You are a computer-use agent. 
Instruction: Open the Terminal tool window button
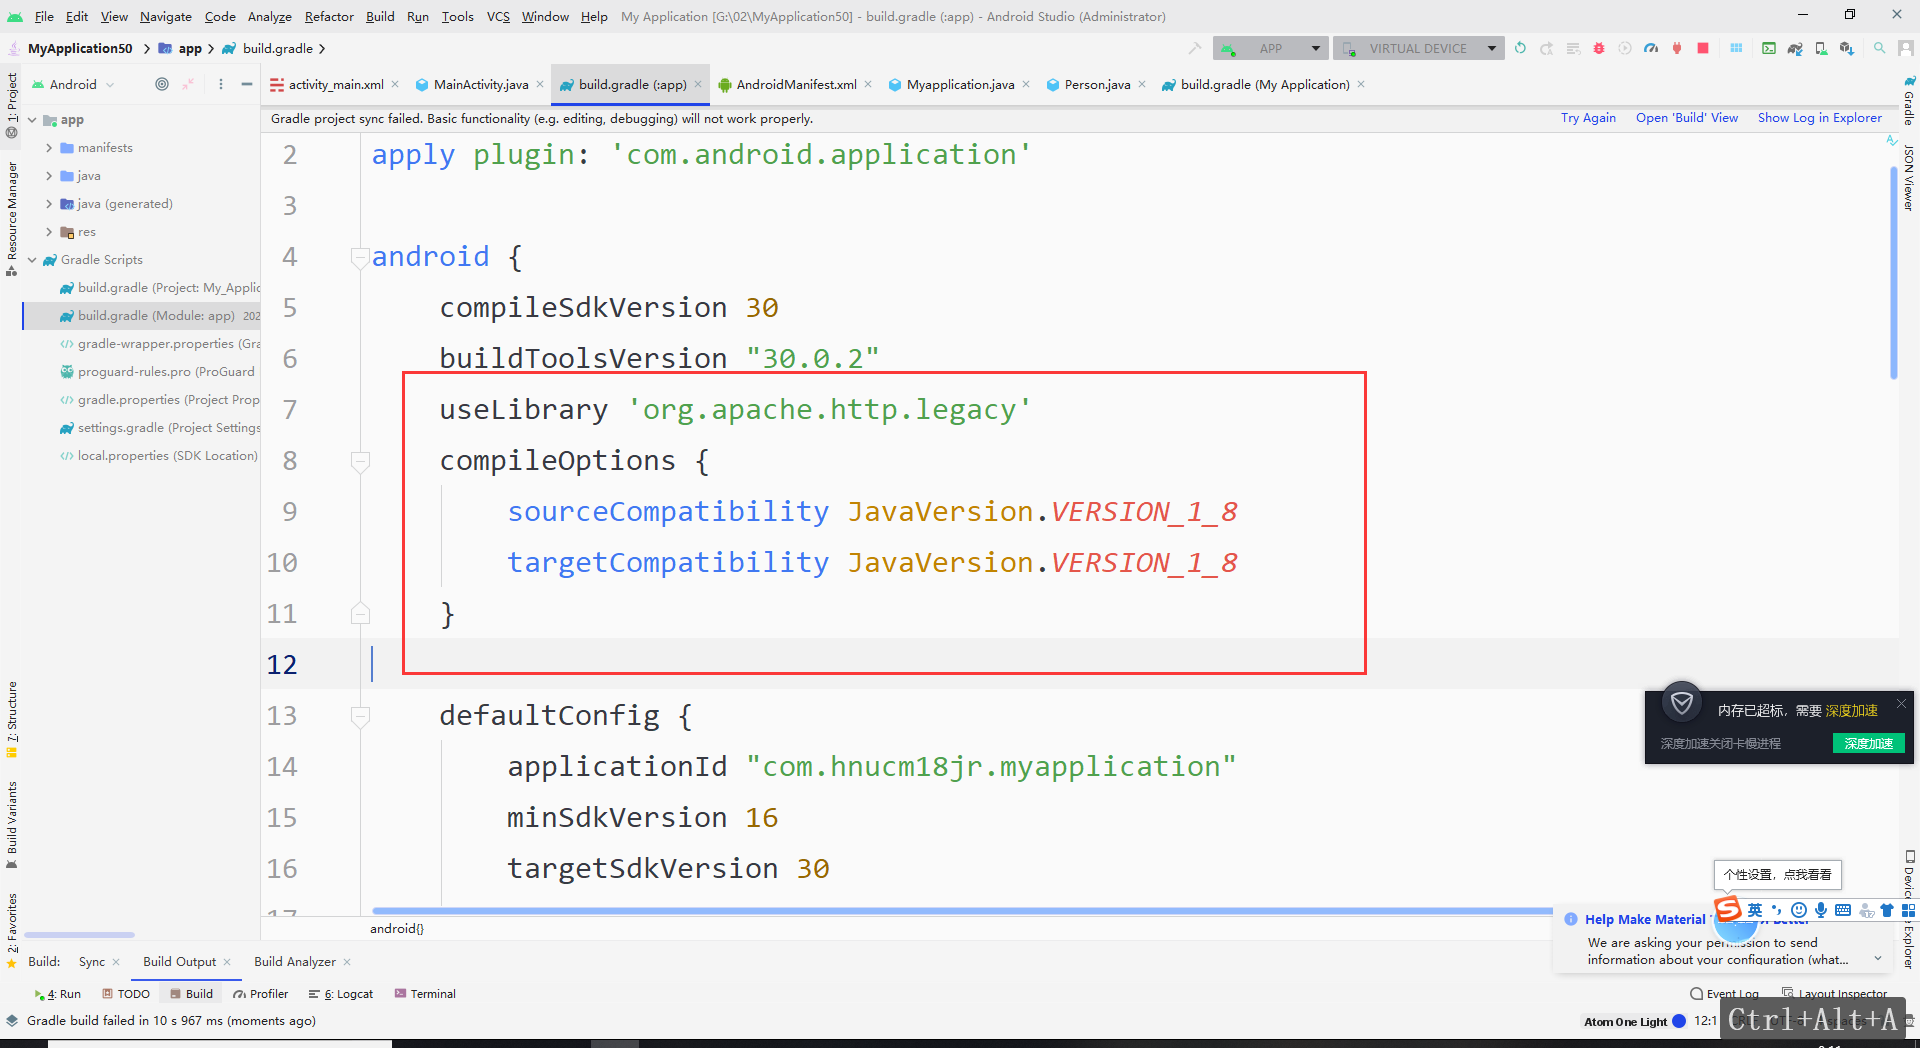[x=425, y=993]
